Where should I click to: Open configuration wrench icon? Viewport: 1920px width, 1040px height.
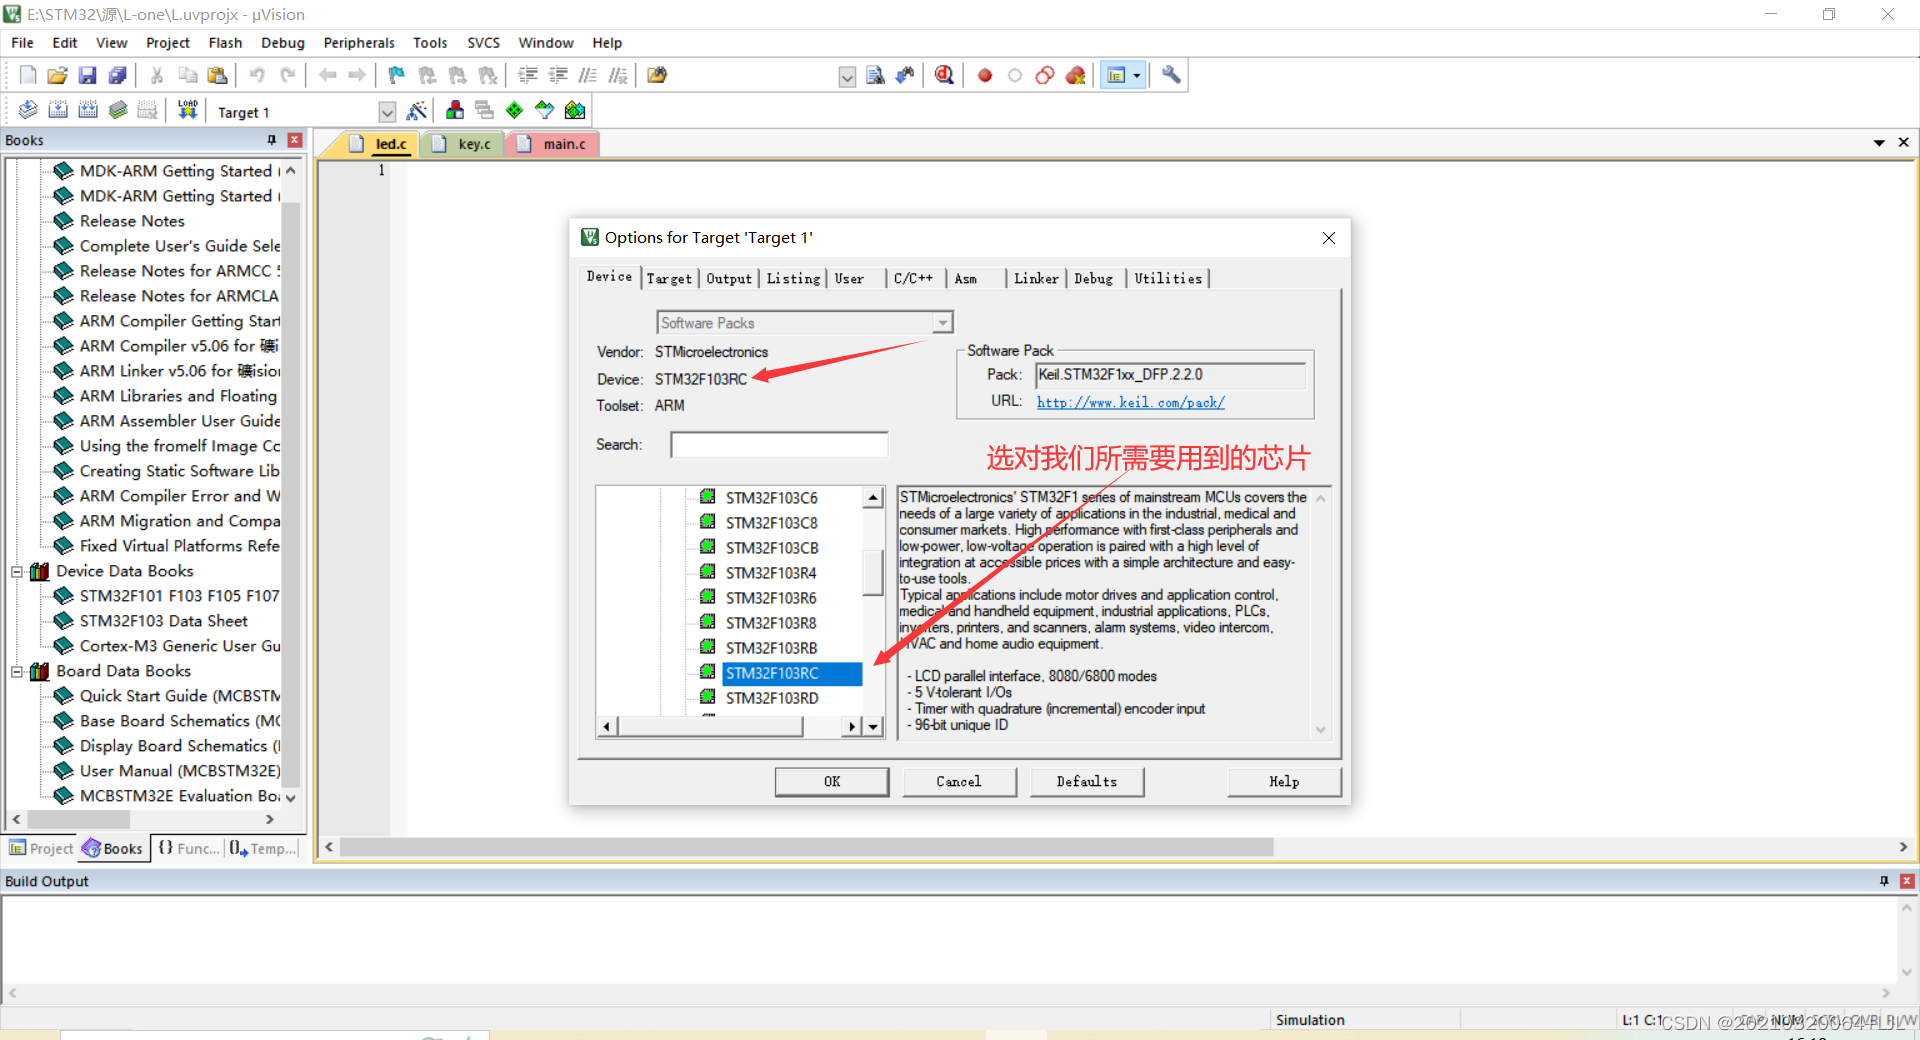point(1171,75)
